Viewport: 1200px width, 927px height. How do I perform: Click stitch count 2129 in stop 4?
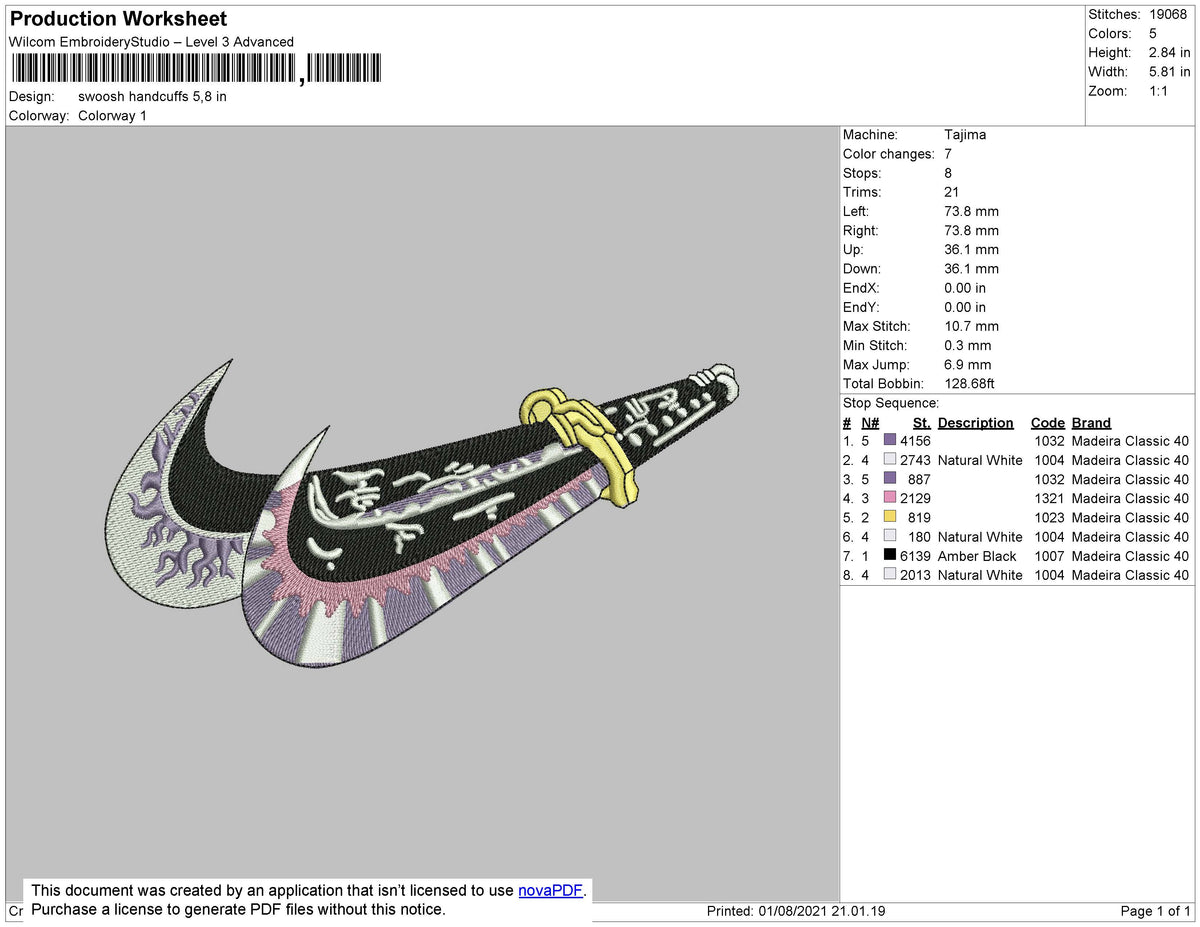915,498
